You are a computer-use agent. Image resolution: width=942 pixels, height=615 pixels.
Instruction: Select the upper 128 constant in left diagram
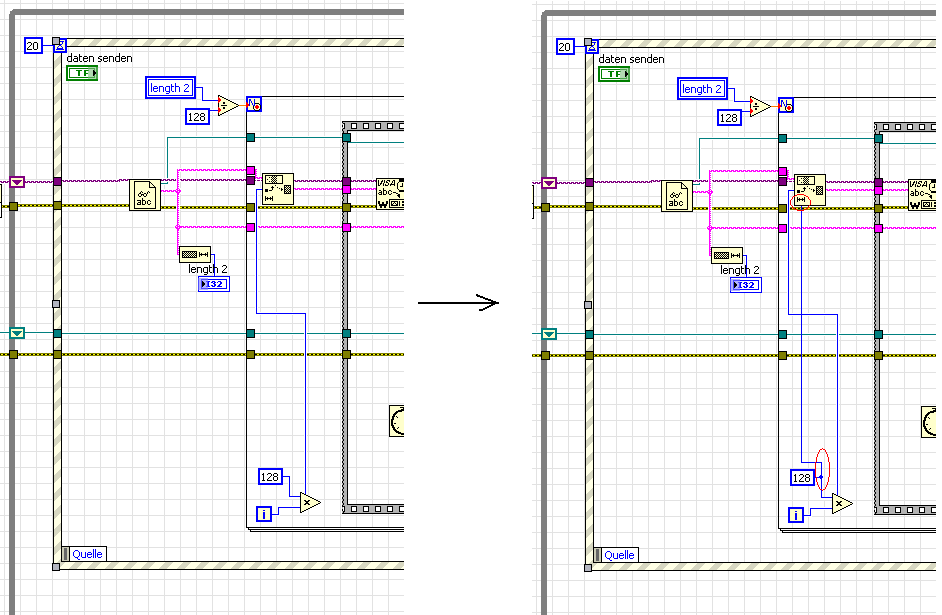197,117
